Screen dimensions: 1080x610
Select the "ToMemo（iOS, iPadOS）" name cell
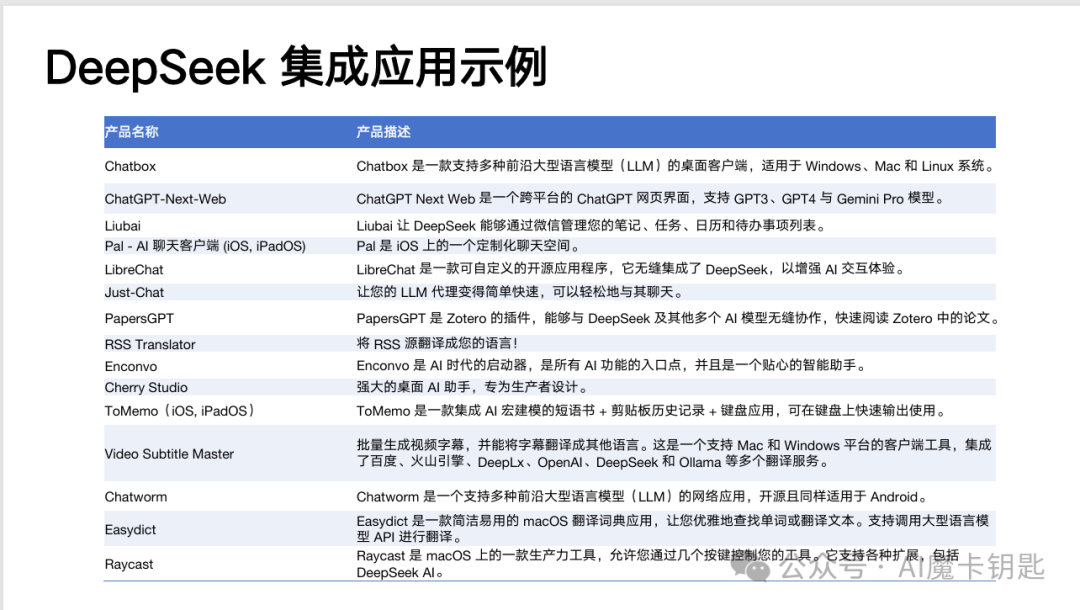(x=181, y=410)
